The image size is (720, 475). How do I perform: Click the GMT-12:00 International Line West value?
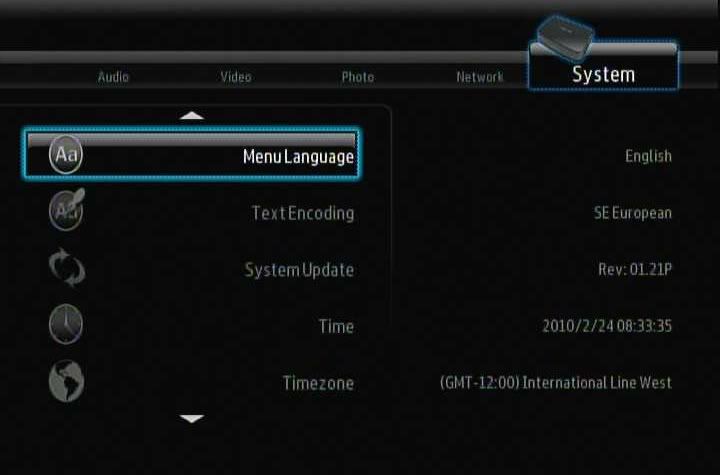pyautogui.click(x=556, y=383)
